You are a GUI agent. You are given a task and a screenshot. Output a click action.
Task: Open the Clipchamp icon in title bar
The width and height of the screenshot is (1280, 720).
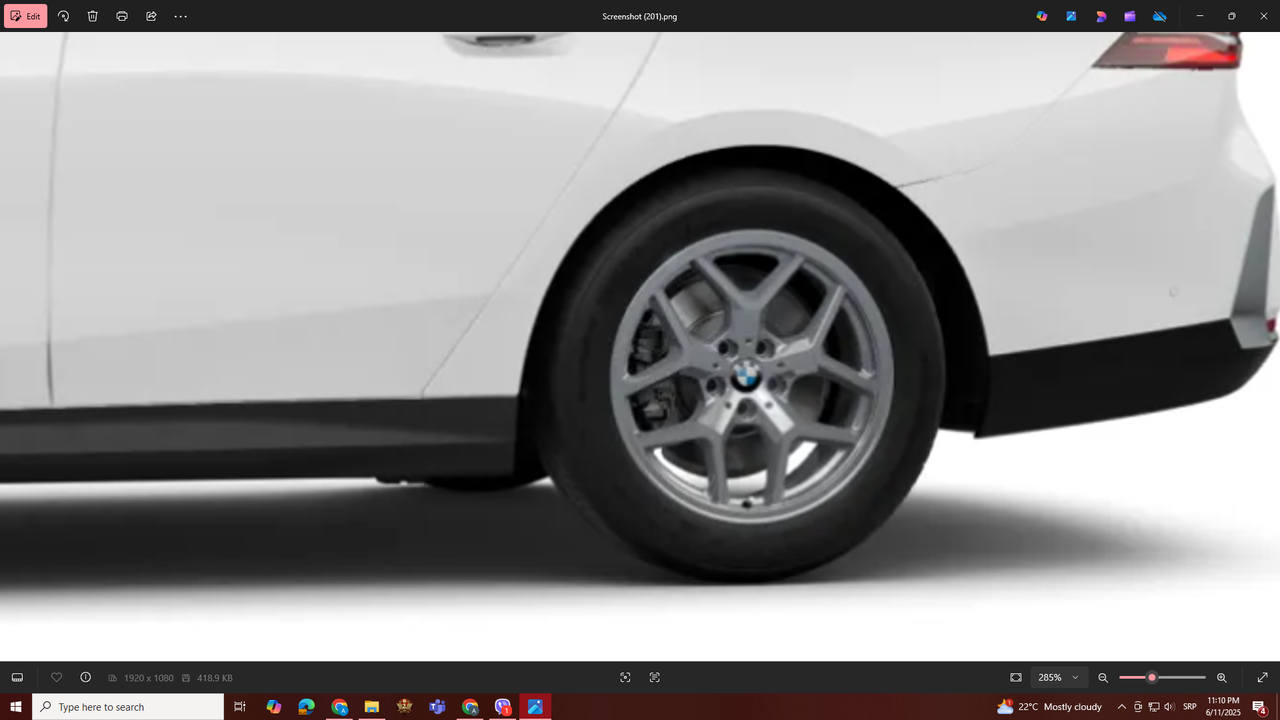[1101, 16]
